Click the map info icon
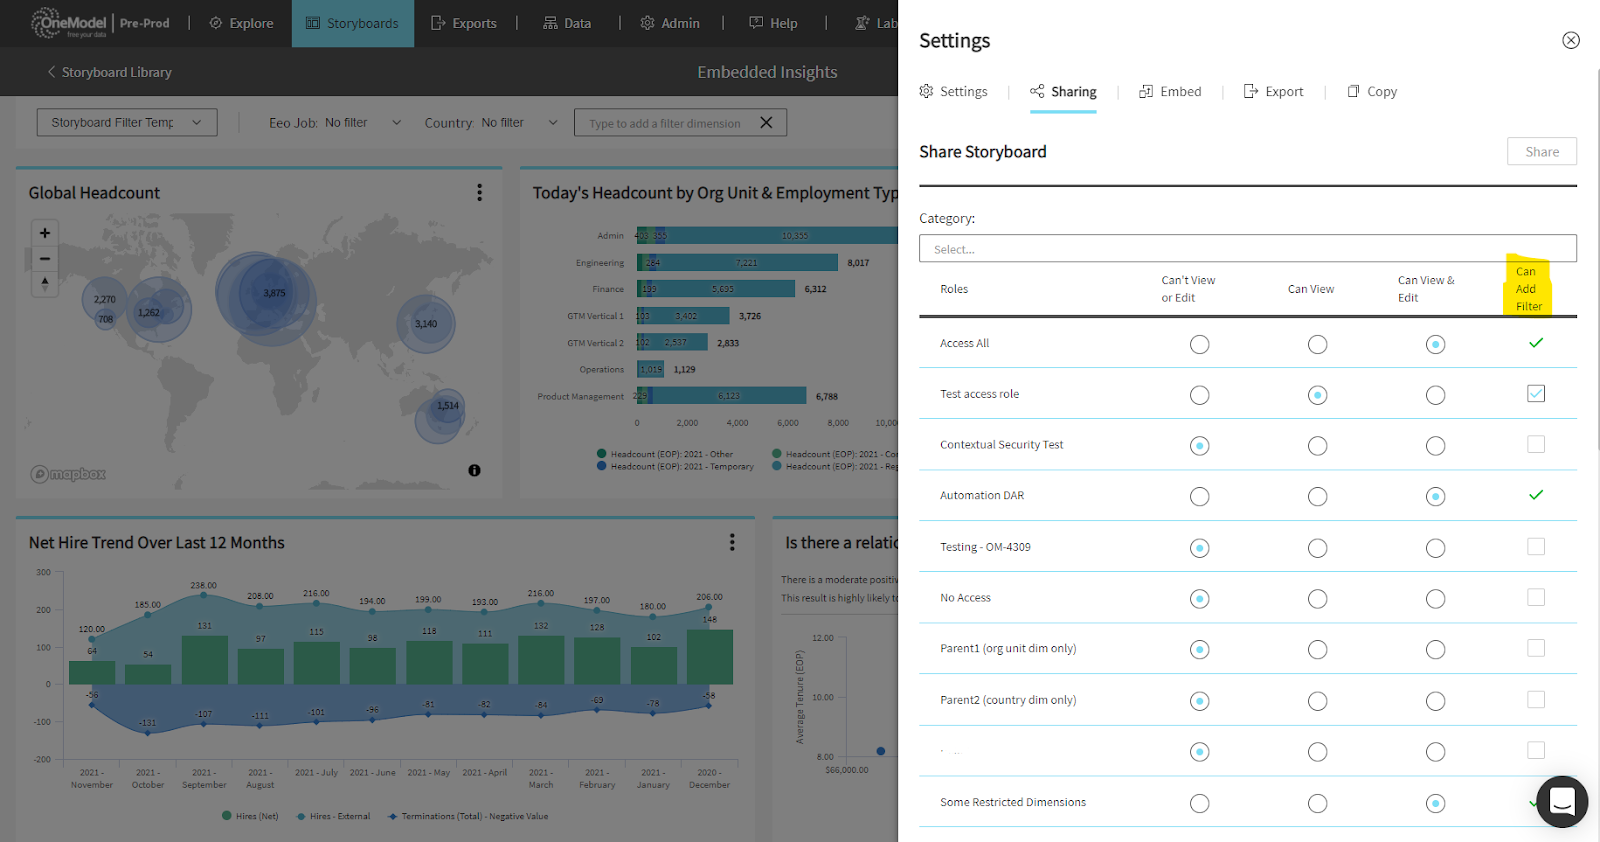The image size is (1600, 842). click(x=474, y=470)
